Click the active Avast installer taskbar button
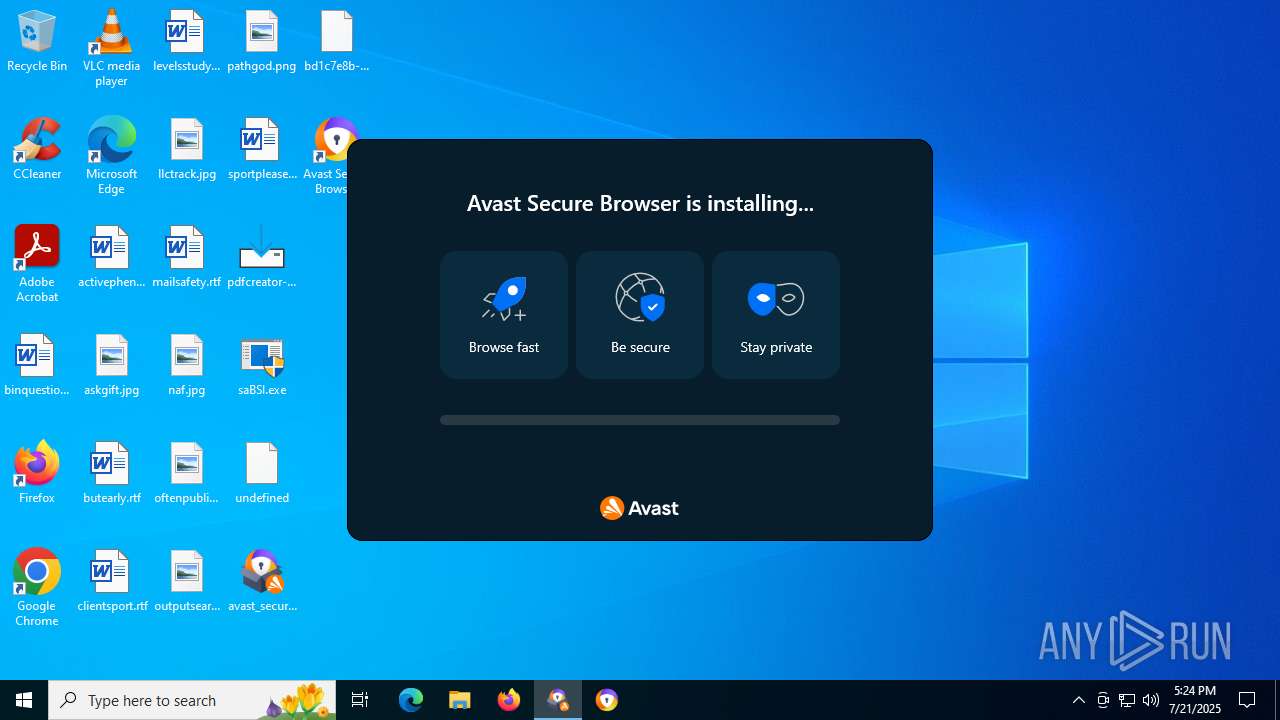 click(x=558, y=700)
